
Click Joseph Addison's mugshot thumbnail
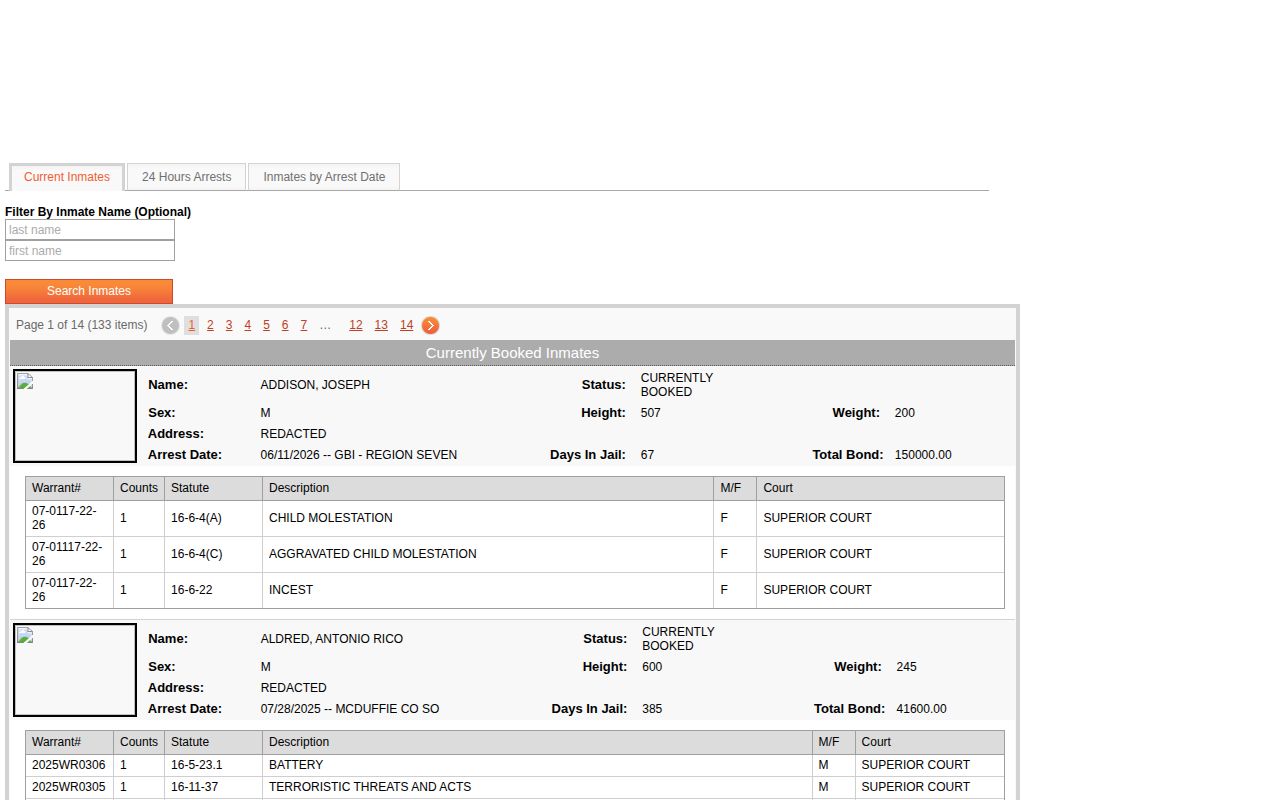pos(75,416)
